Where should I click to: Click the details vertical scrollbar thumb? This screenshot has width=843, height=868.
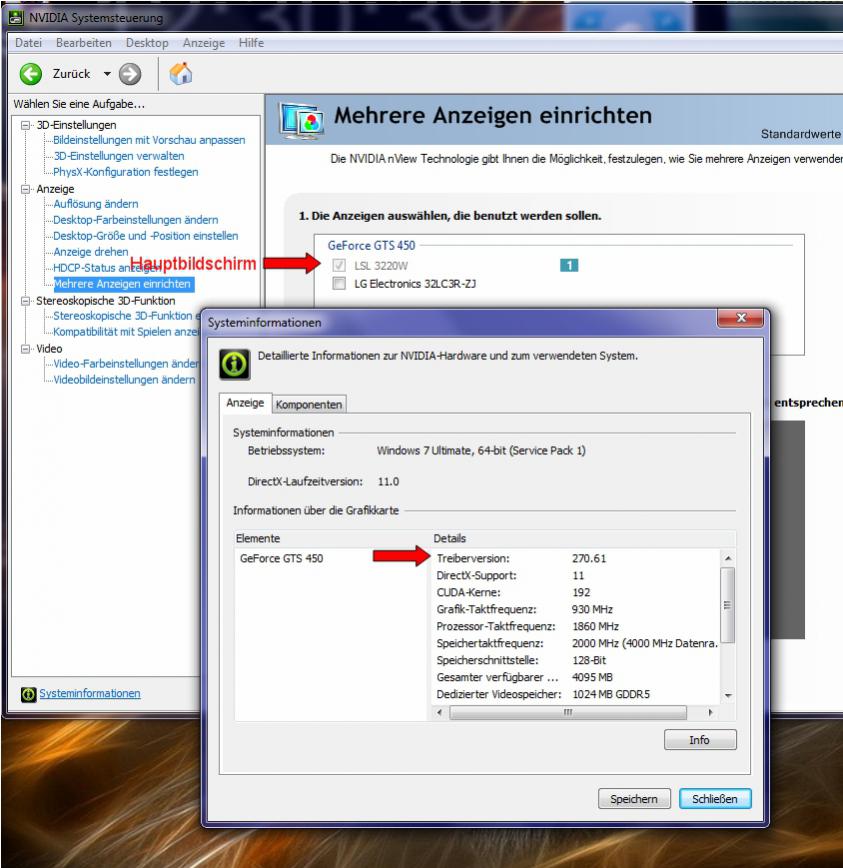coord(728,604)
